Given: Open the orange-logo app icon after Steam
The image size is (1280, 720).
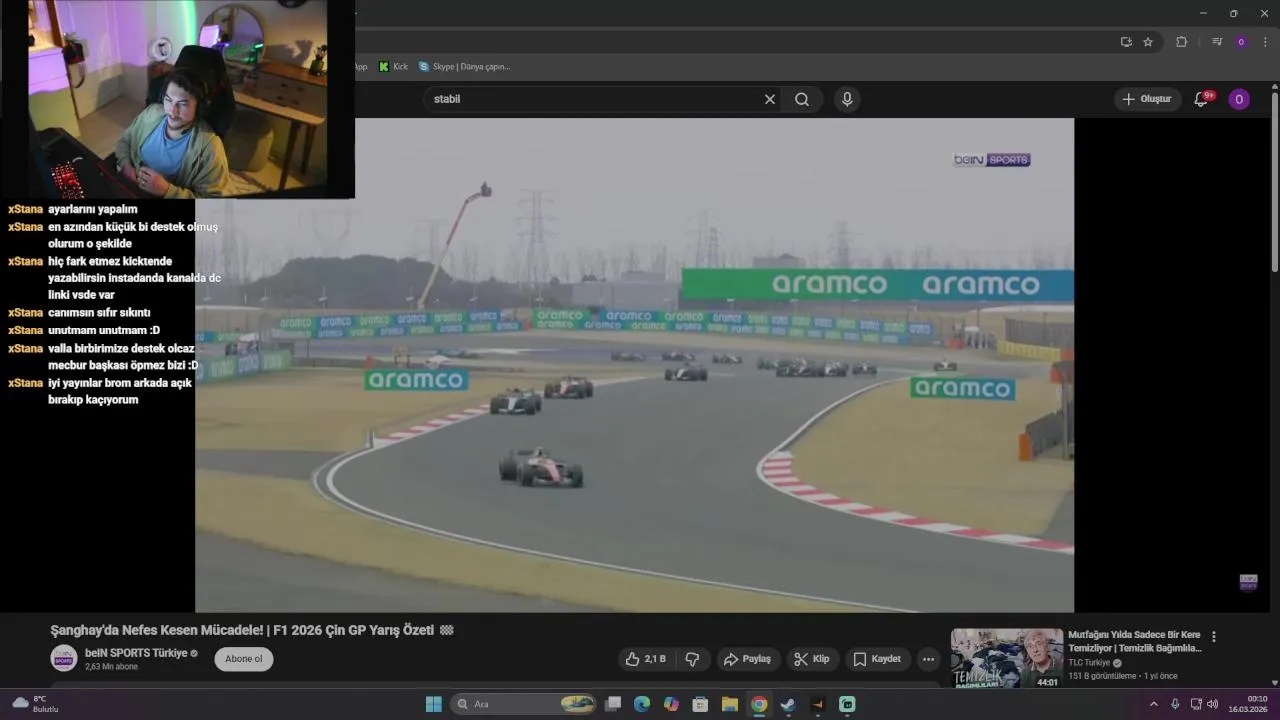Looking at the screenshot, I should point(817,704).
